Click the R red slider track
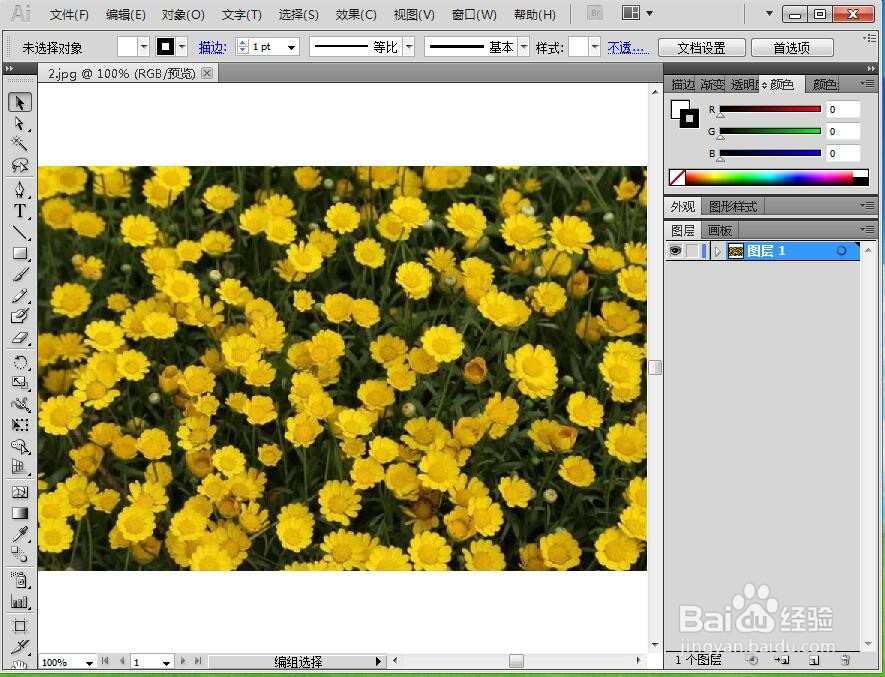 [770, 109]
